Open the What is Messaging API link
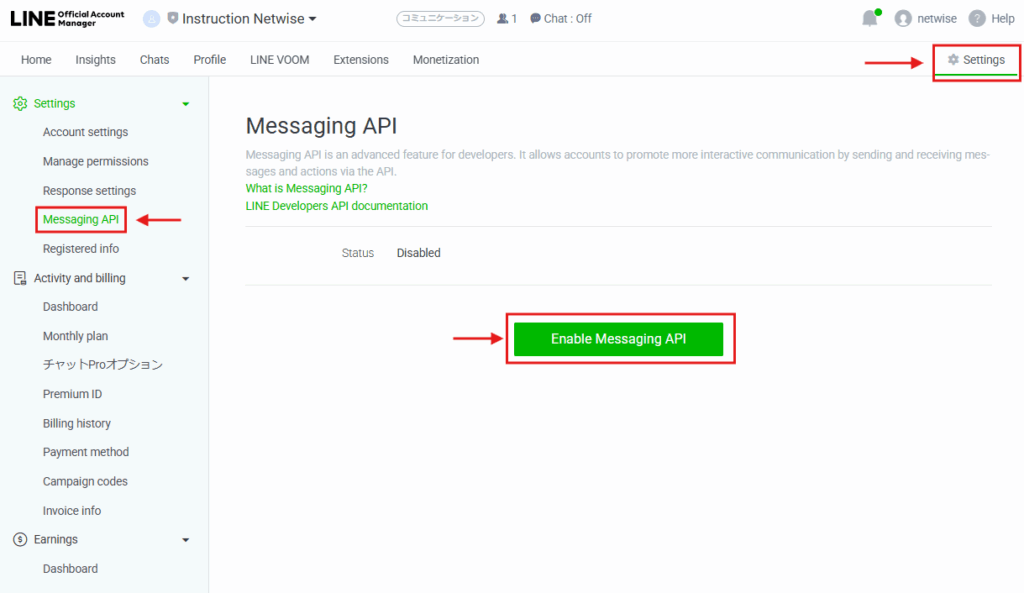1024x593 pixels. click(306, 188)
